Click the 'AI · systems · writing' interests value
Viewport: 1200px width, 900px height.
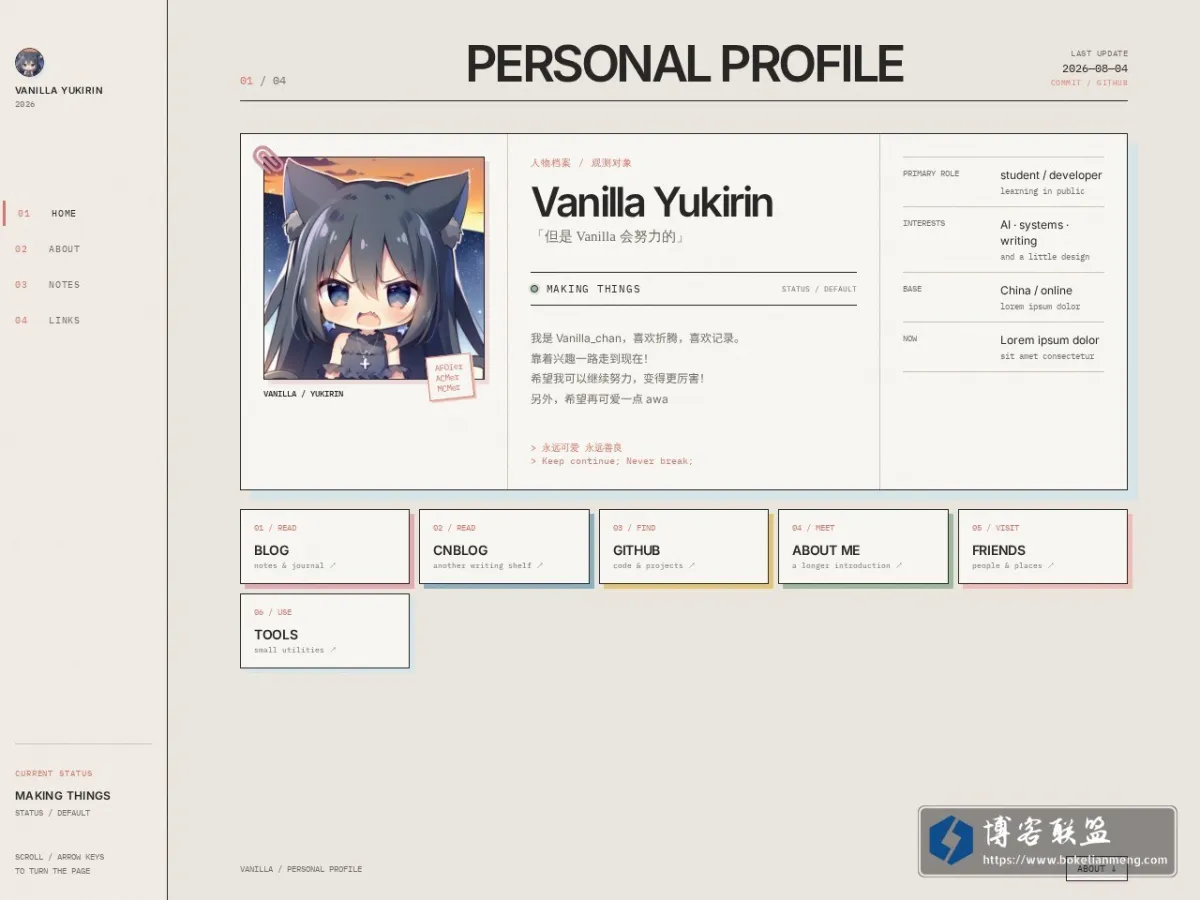(1035, 233)
